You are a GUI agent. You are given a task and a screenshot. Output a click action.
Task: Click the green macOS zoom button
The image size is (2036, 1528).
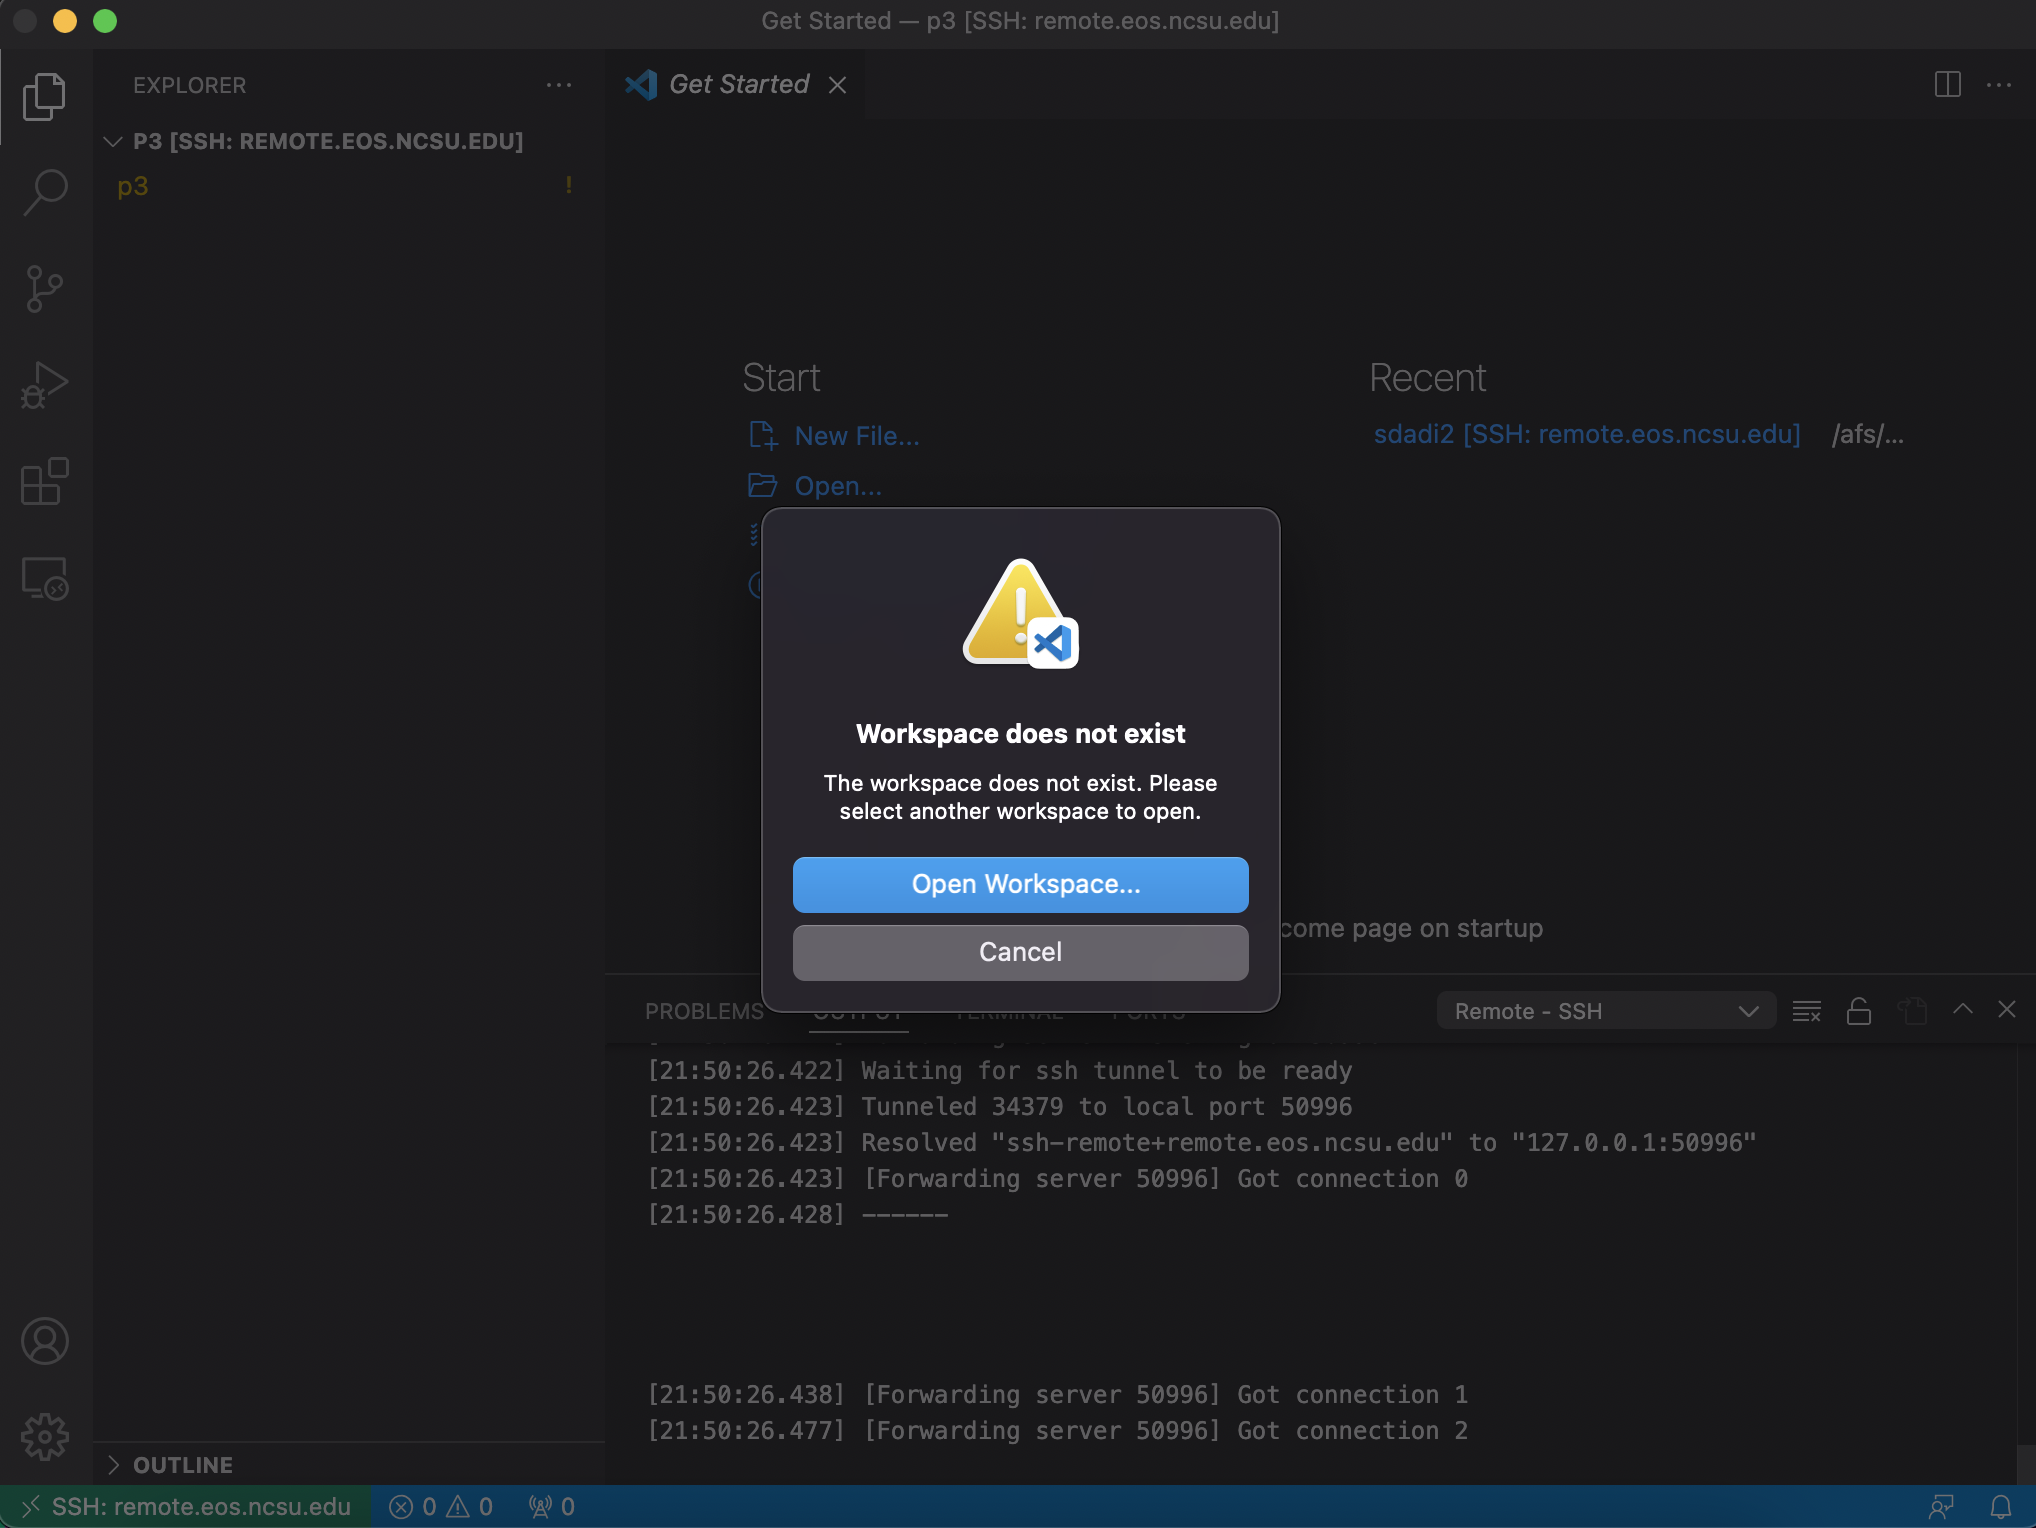105,21
